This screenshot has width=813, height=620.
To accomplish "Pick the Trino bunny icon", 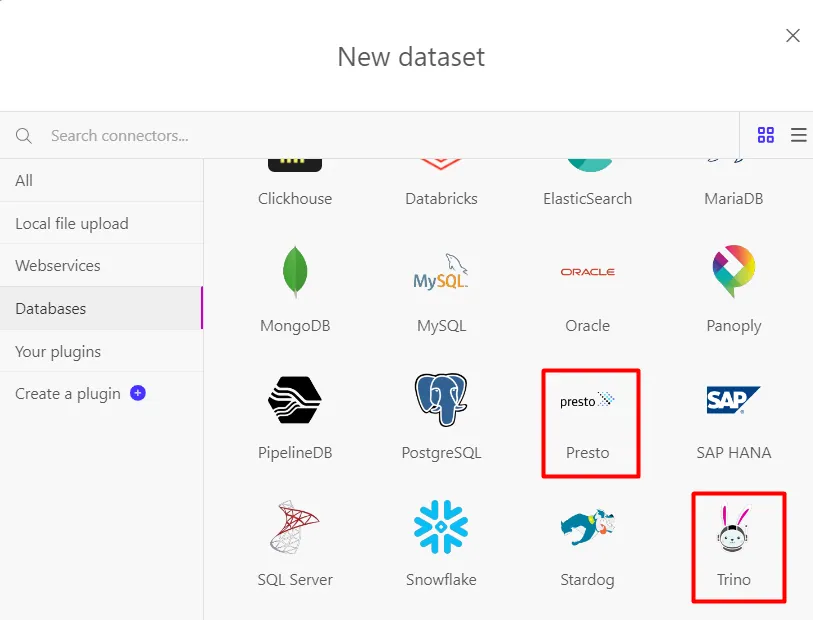I will pos(734,529).
